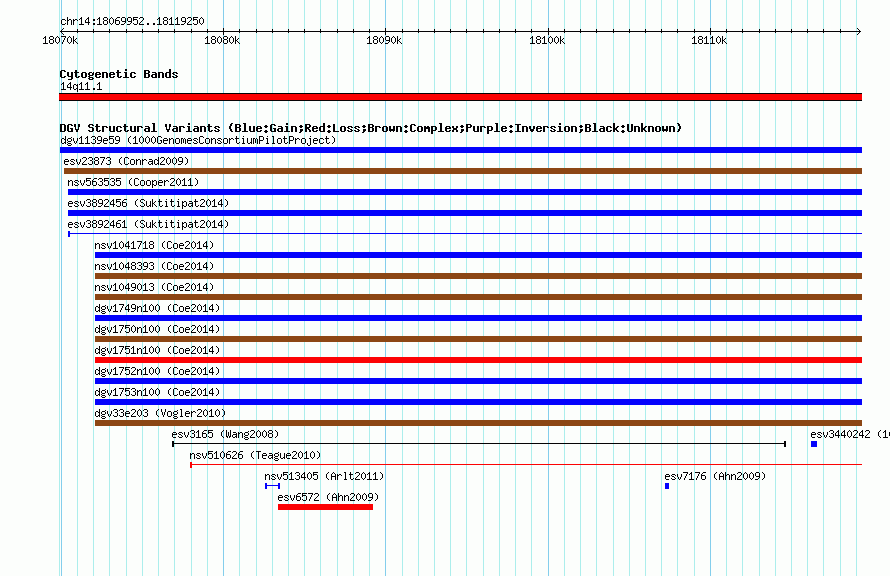890x576 pixels.
Task: Click the ruler's right arrowhead
Action: pos(859,31)
